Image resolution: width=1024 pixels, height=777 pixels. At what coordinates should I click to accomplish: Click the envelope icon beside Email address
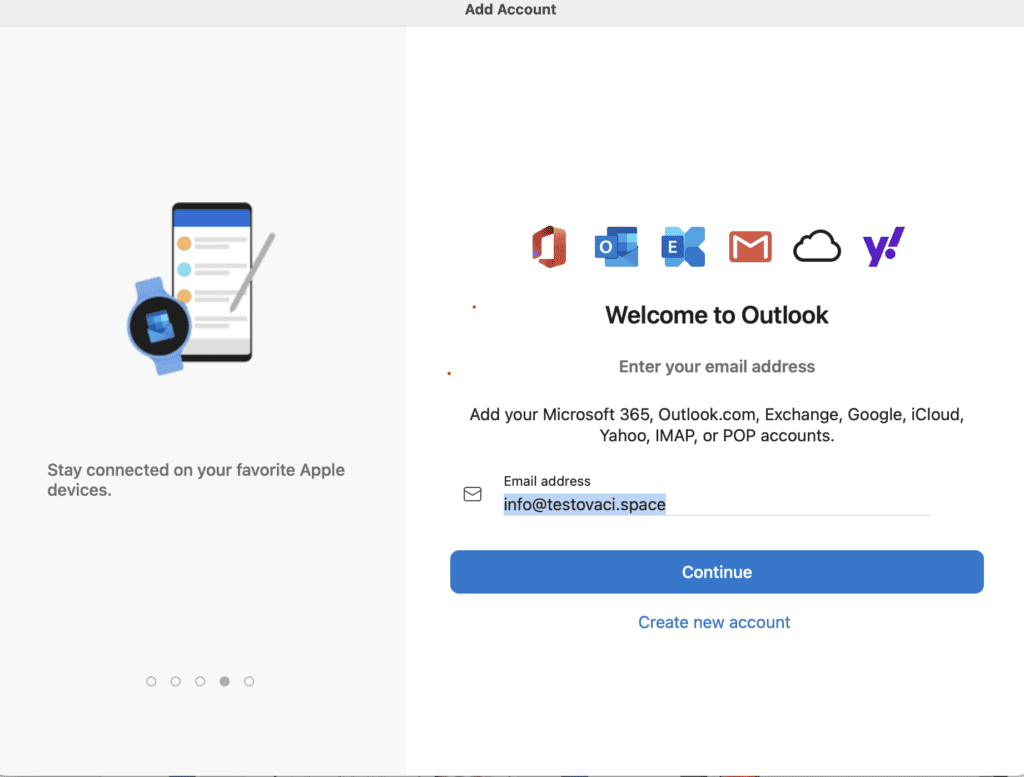click(x=473, y=494)
